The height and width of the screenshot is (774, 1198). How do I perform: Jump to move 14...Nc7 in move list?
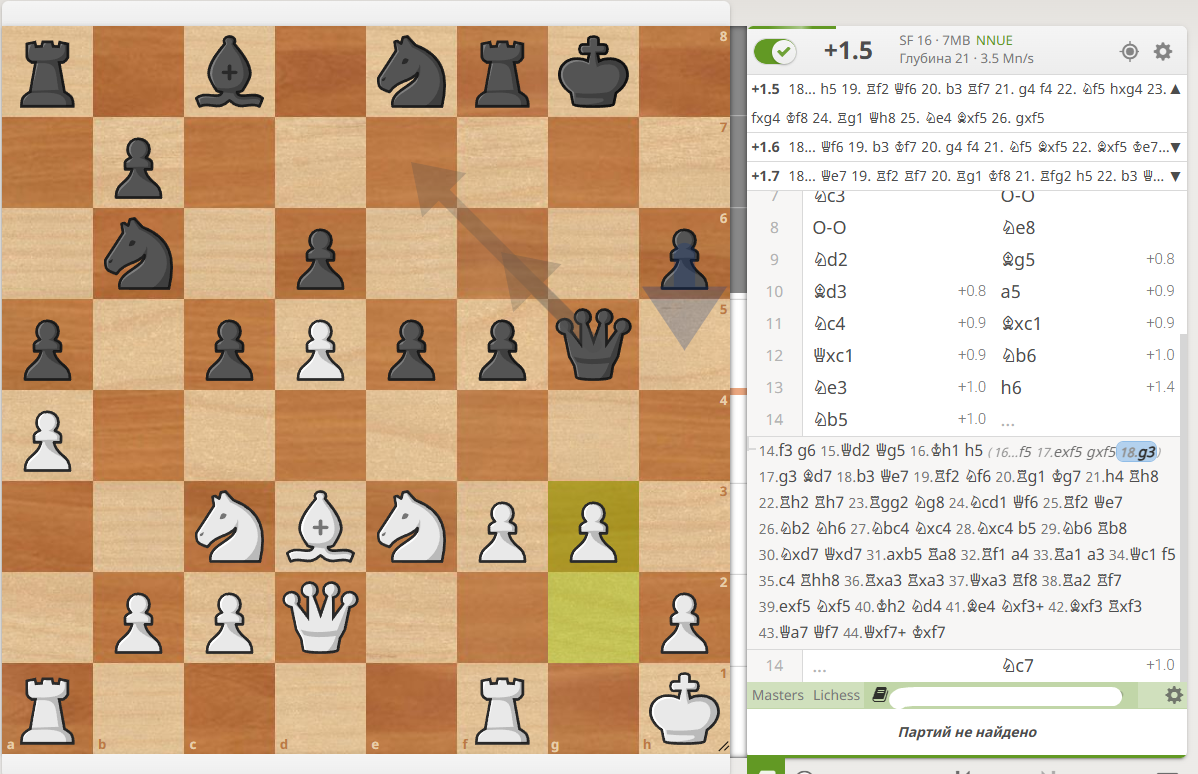tap(1018, 666)
